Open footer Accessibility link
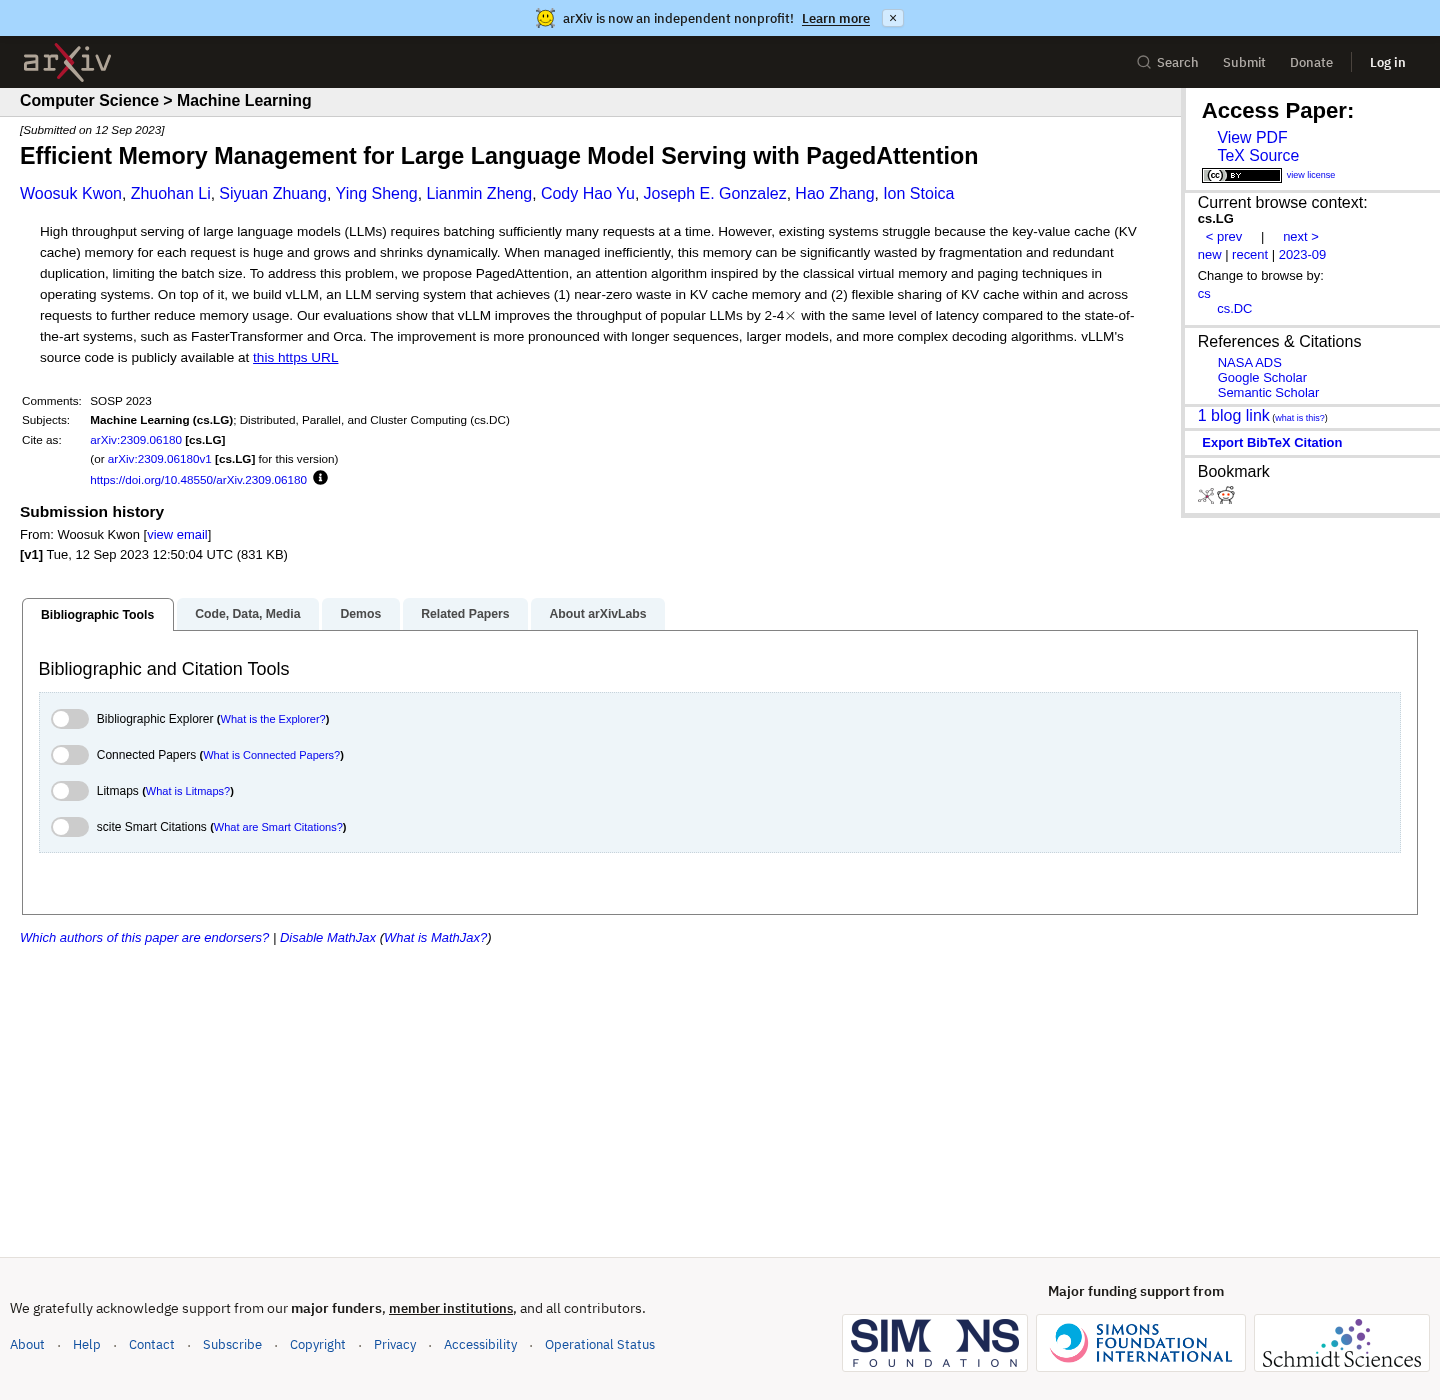The image size is (1440, 1400). pos(481,1345)
